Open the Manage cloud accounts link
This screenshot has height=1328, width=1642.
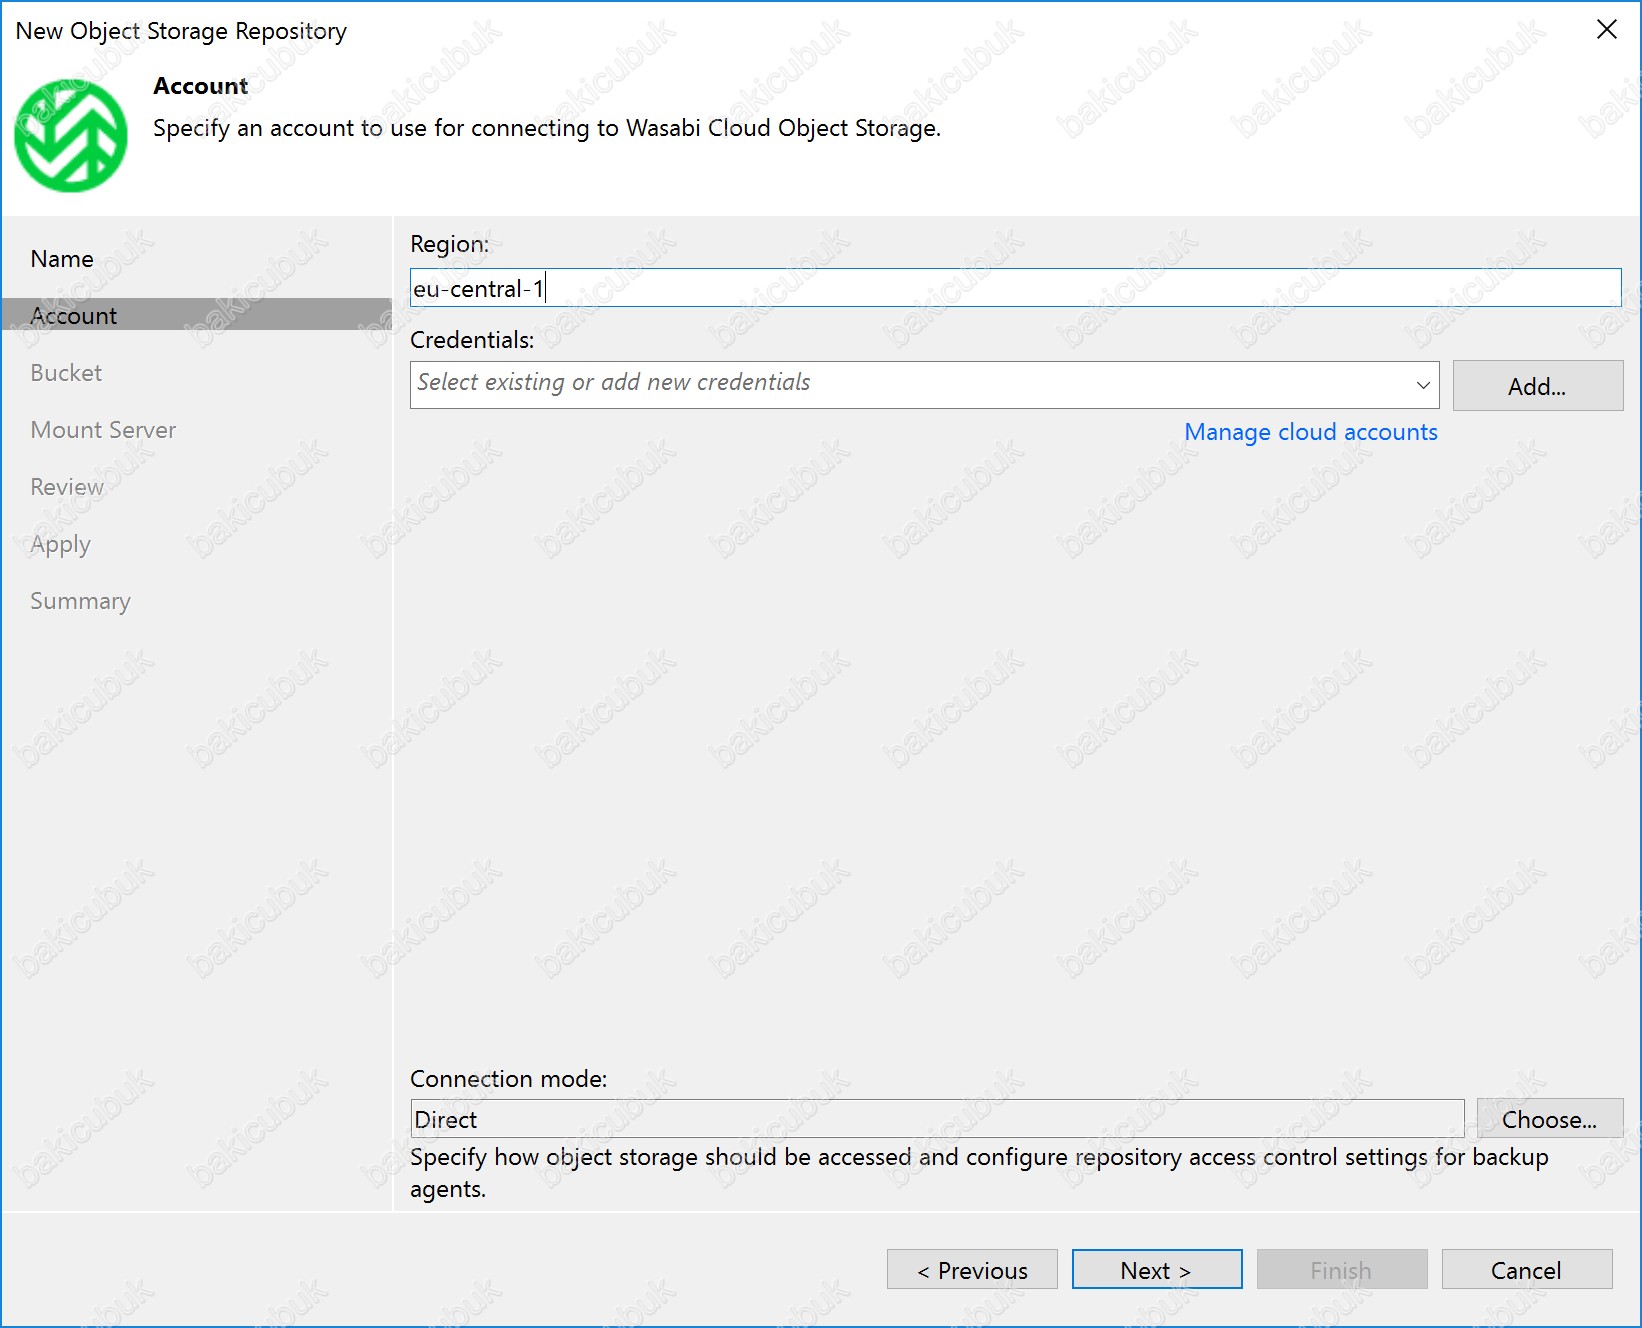pyautogui.click(x=1310, y=432)
